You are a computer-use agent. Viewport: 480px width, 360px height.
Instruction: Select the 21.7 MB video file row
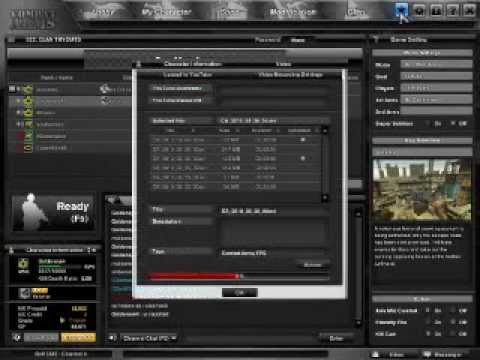pos(236,149)
